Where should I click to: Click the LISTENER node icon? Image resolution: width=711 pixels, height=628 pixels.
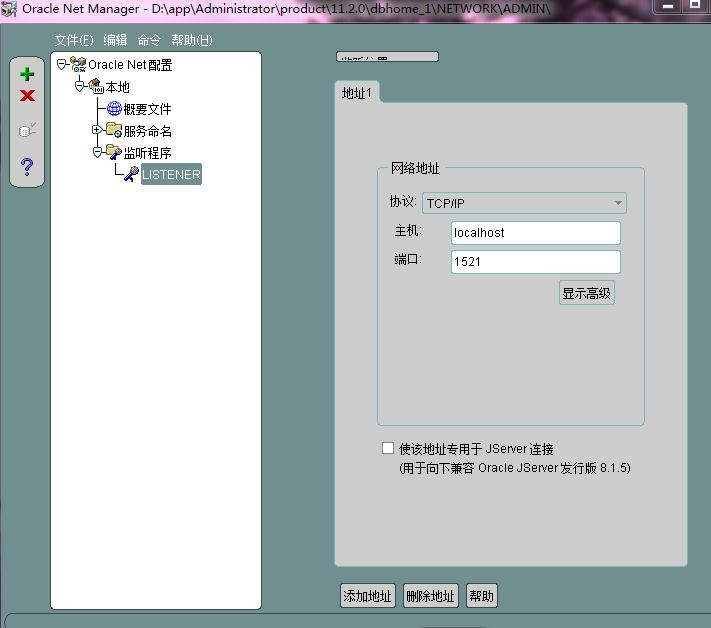131,174
